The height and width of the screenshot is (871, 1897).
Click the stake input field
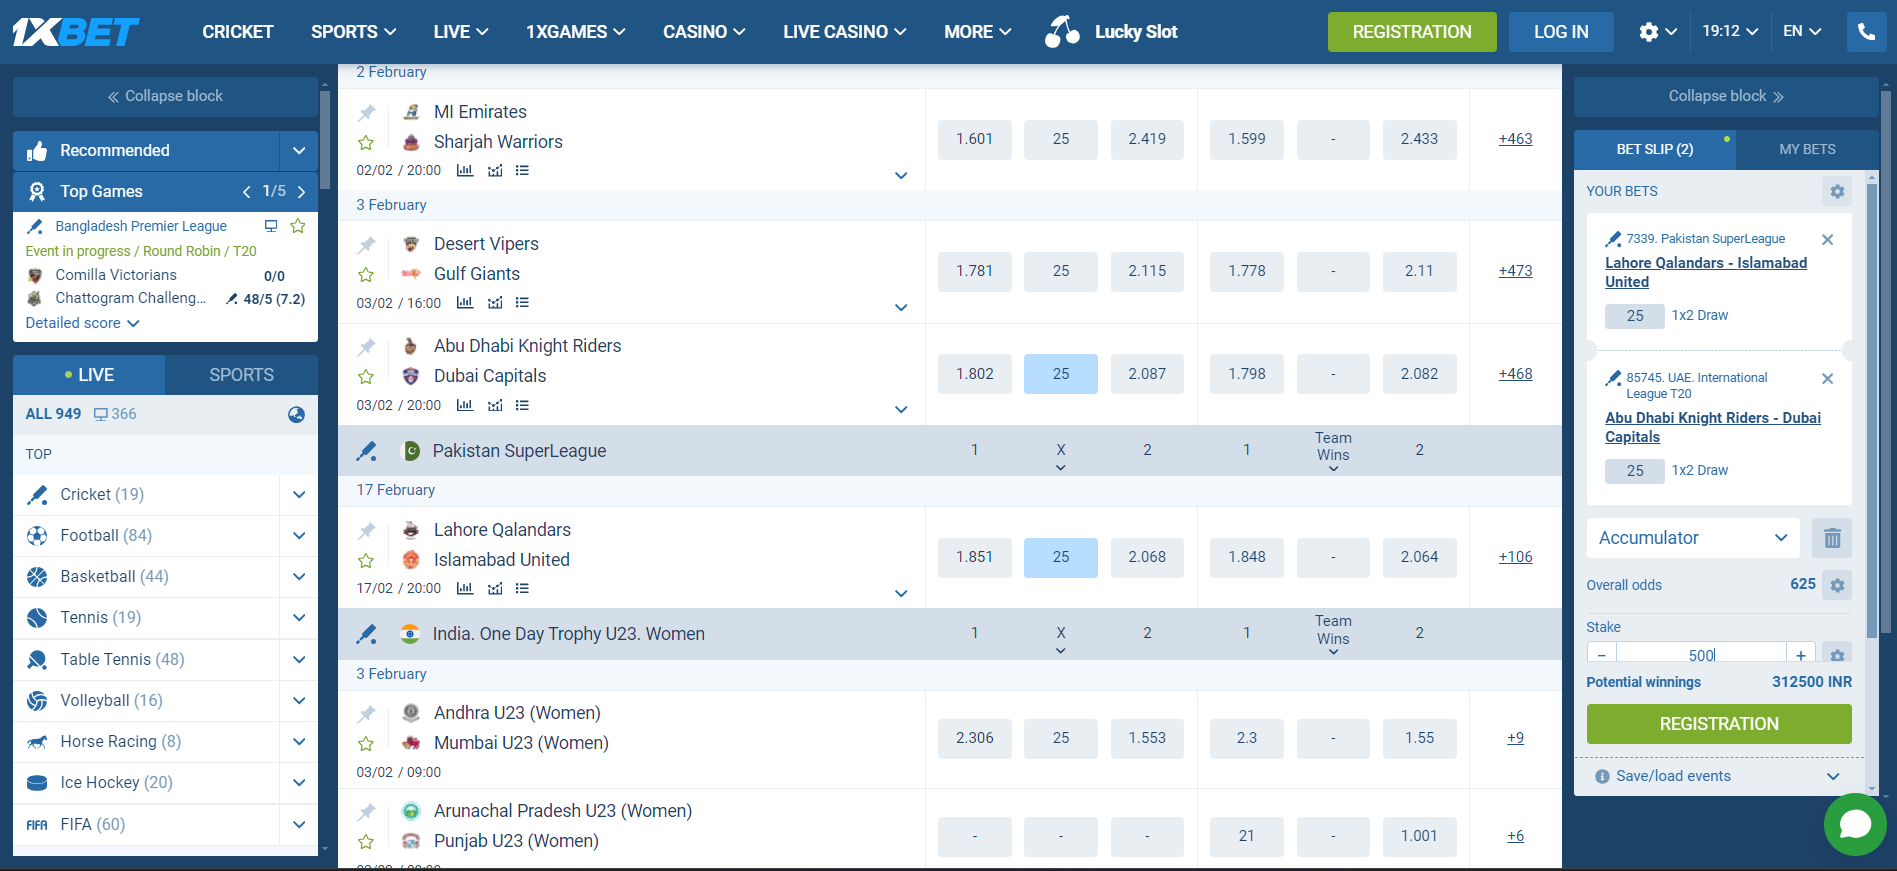(x=1701, y=655)
